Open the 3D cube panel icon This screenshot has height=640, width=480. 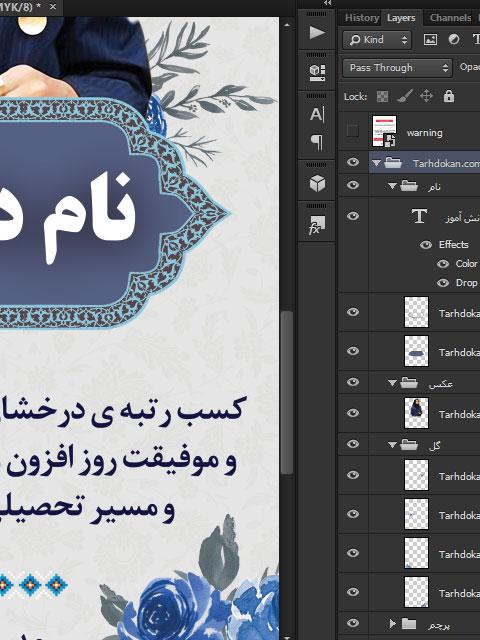click(317, 183)
